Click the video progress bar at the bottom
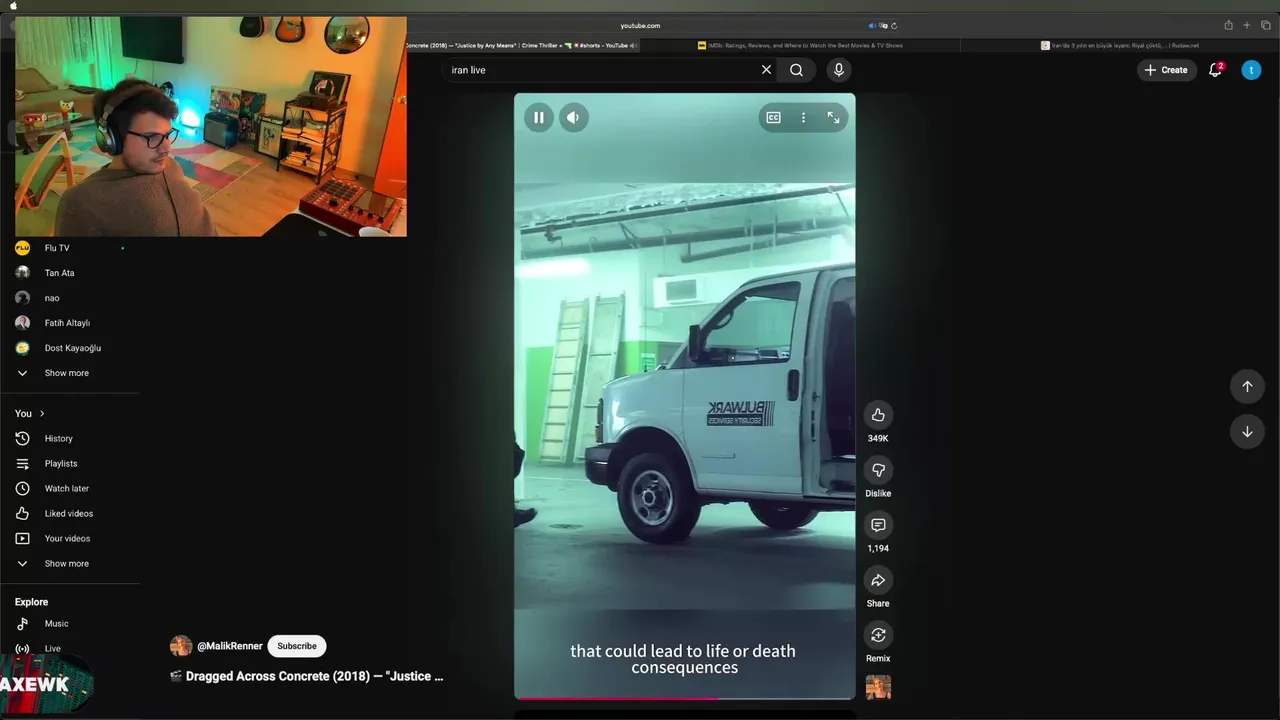 point(685,698)
